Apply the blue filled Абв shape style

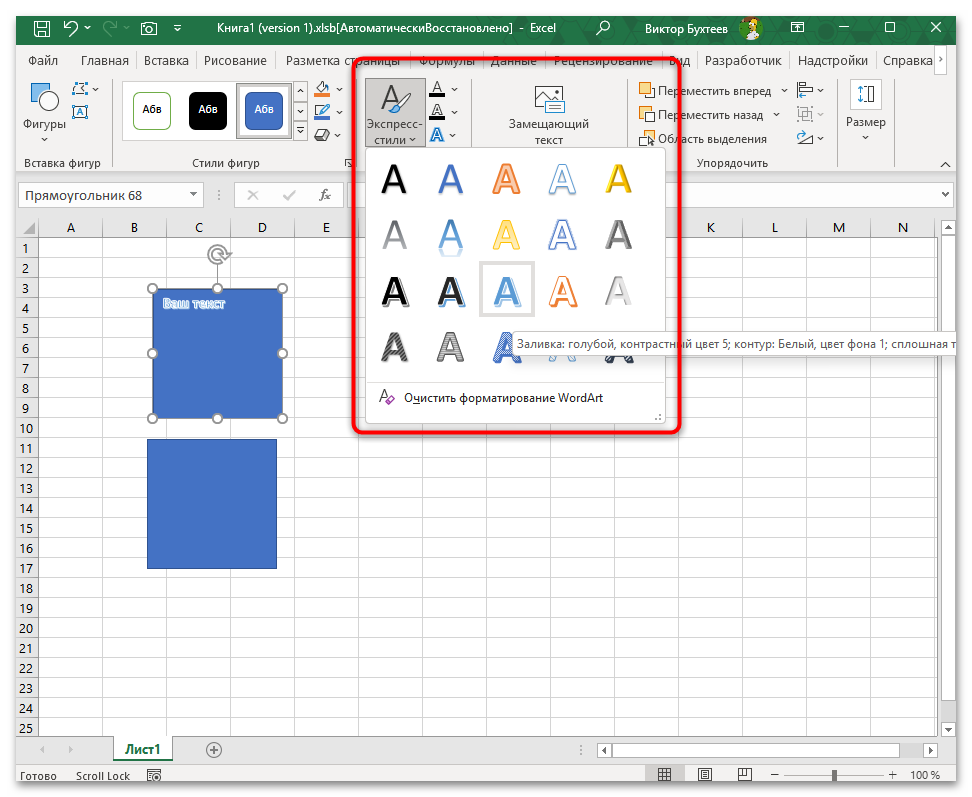pos(264,110)
